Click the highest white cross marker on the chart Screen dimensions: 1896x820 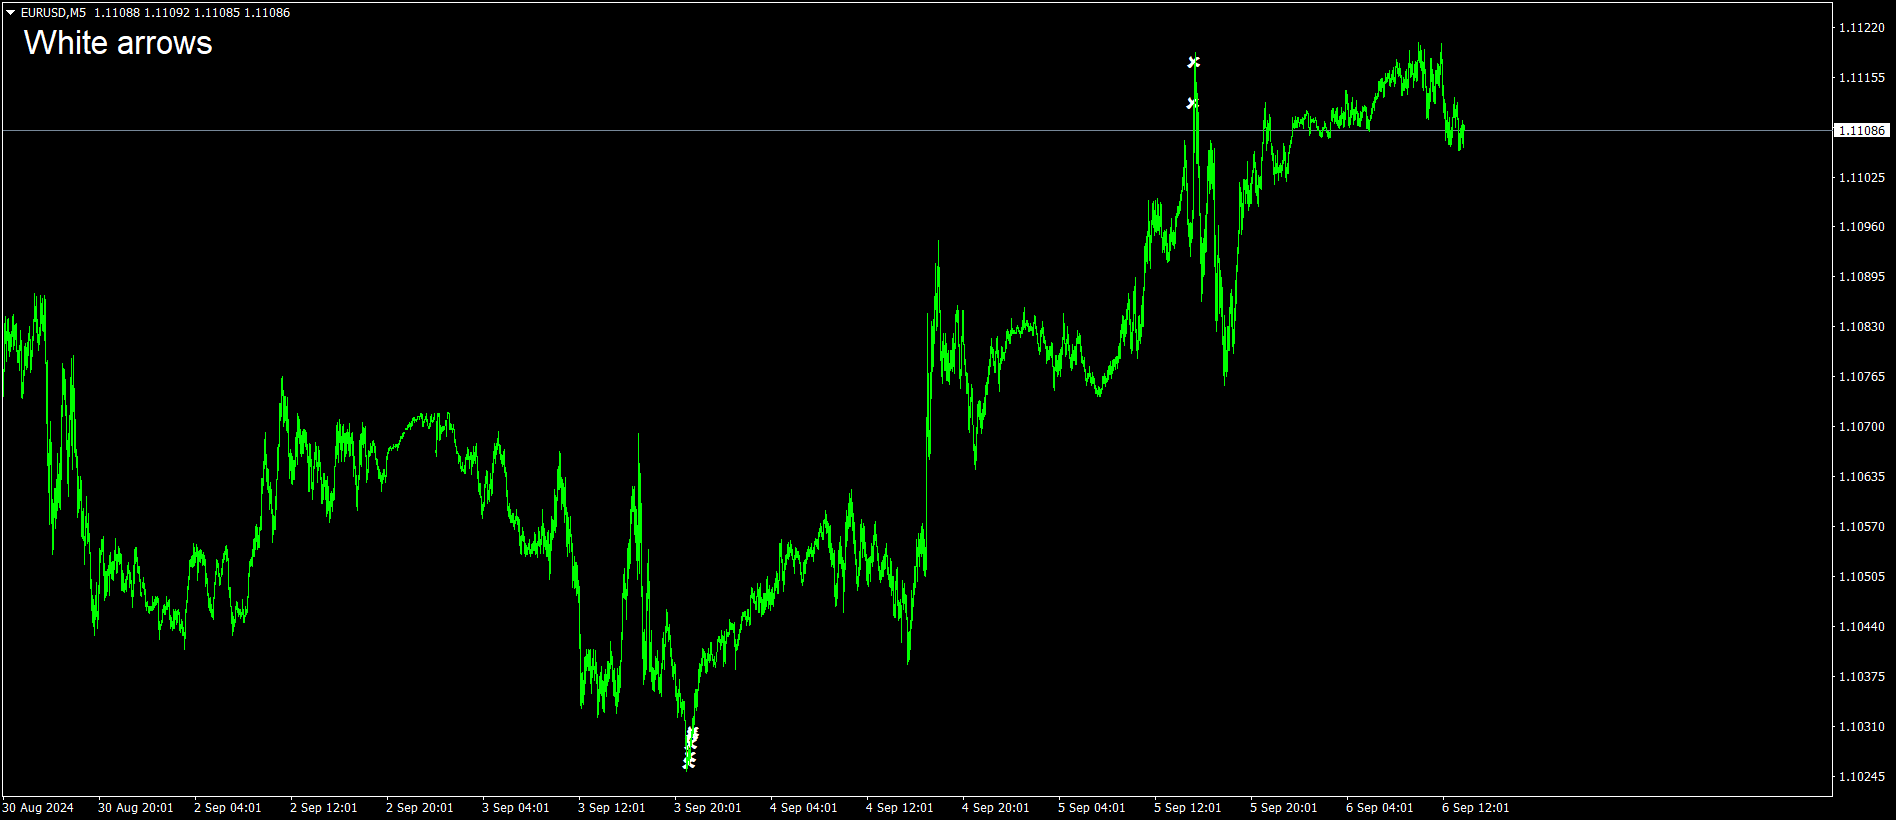pos(1193,62)
